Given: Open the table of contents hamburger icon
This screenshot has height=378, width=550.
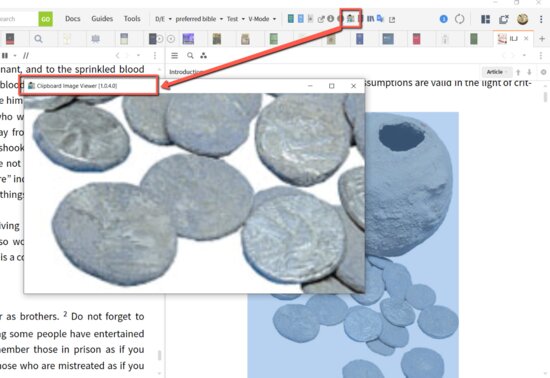Looking at the screenshot, I should tap(174, 55).
